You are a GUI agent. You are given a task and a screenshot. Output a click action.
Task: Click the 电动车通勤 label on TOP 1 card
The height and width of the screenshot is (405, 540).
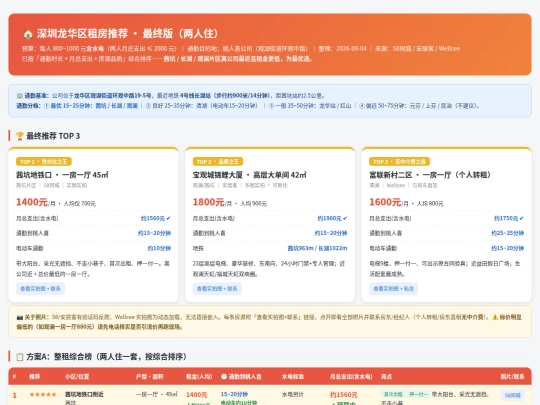tap(30, 248)
